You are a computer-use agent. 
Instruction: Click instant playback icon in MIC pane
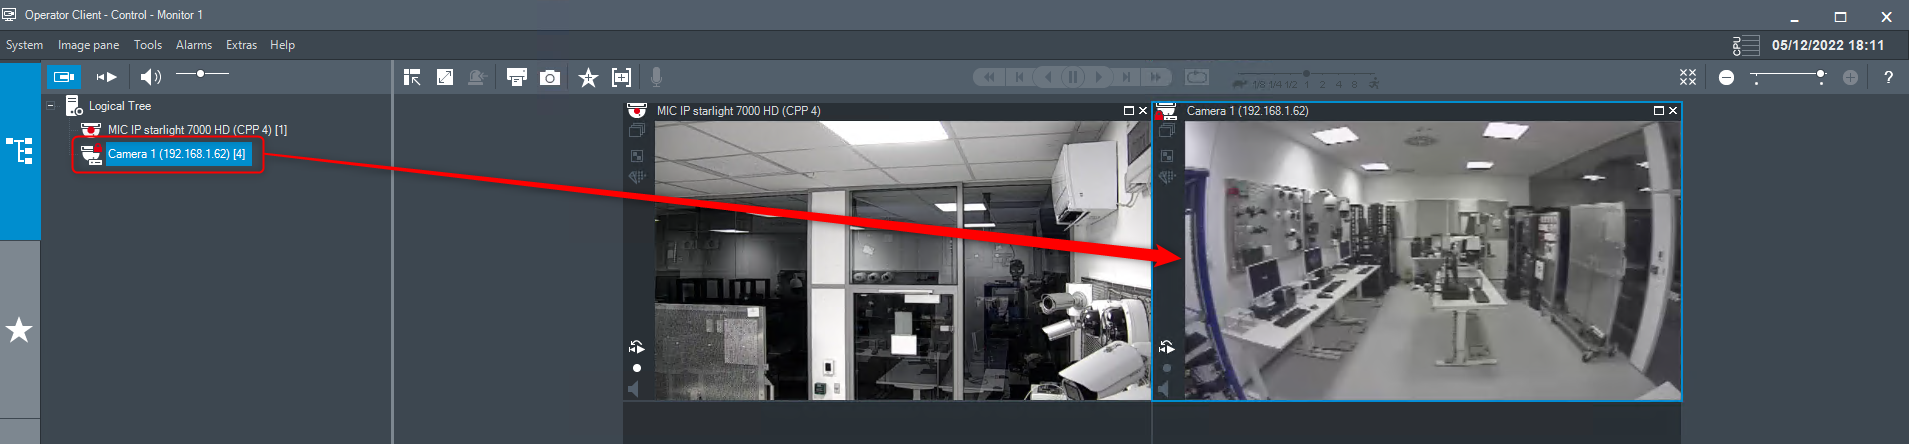click(637, 347)
